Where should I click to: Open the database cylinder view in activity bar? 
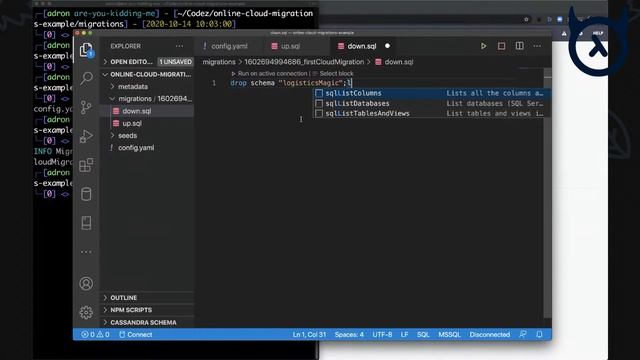tap(86, 194)
